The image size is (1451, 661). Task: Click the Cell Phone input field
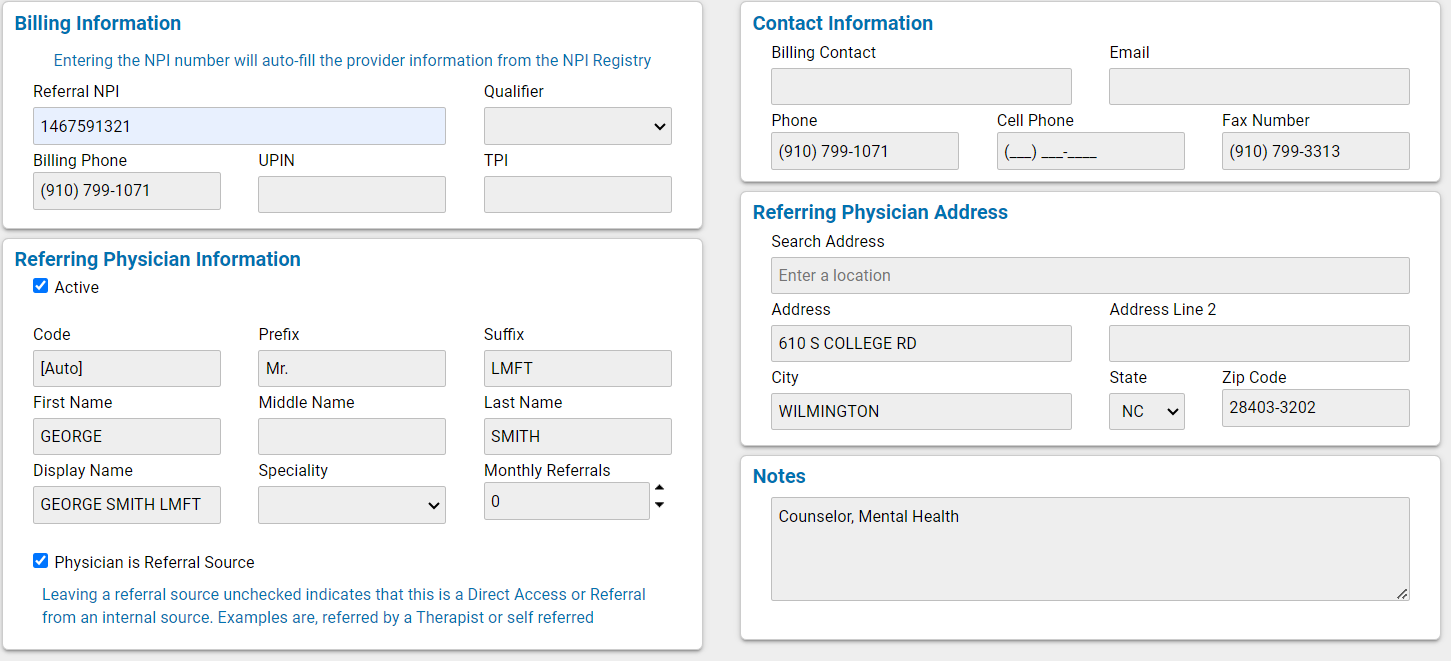(1090, 151)
